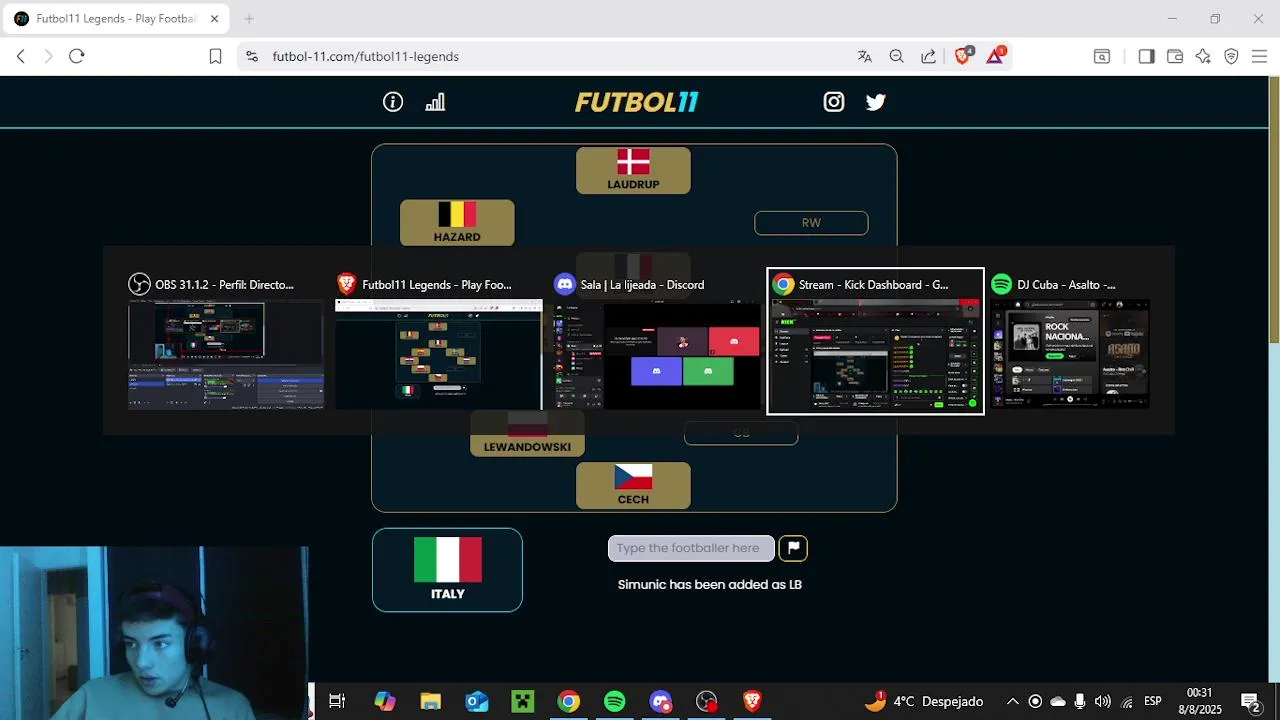The width and height of the screenshot is (1280, 720).
Task: Open Futbol11 Instagram page icon
Action: pyautogui.click(x=834, y=102)
